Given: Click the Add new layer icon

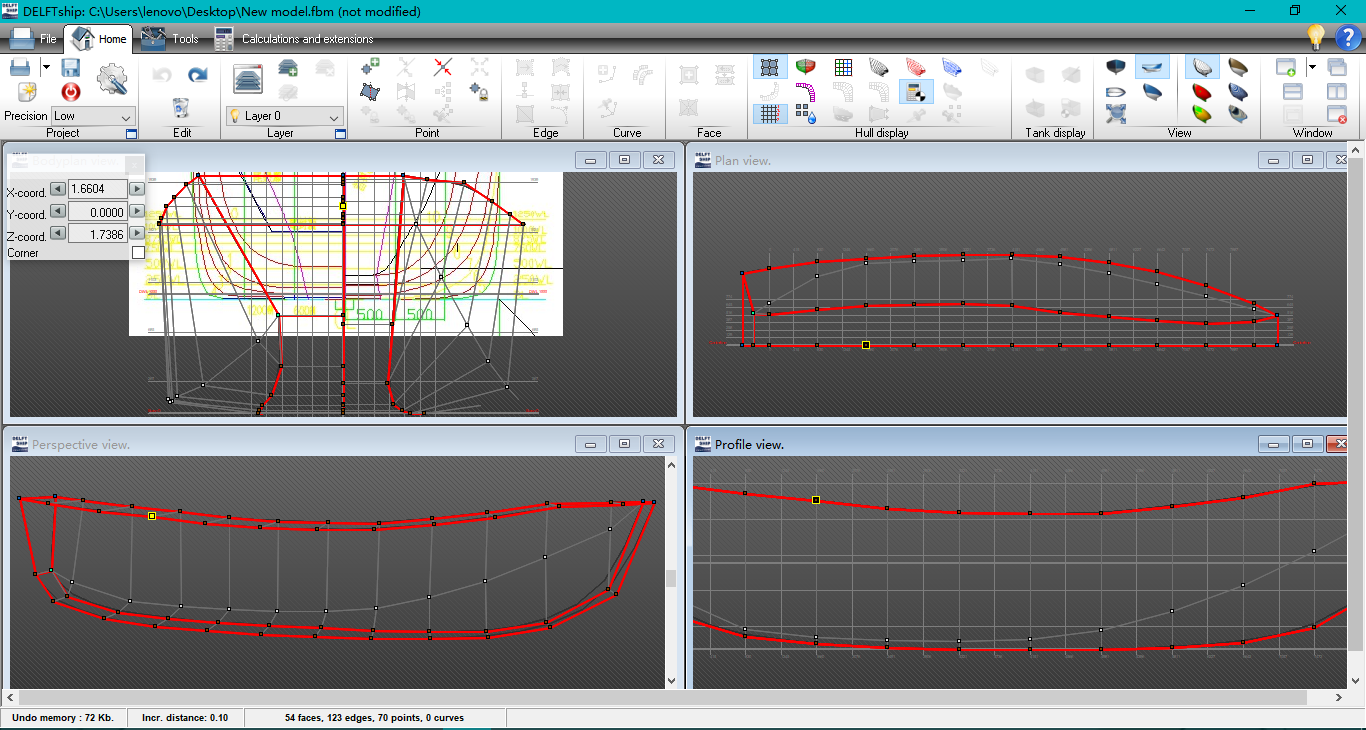Looking at the screenshot, I should pyautogui.click(x=288, y=68).
